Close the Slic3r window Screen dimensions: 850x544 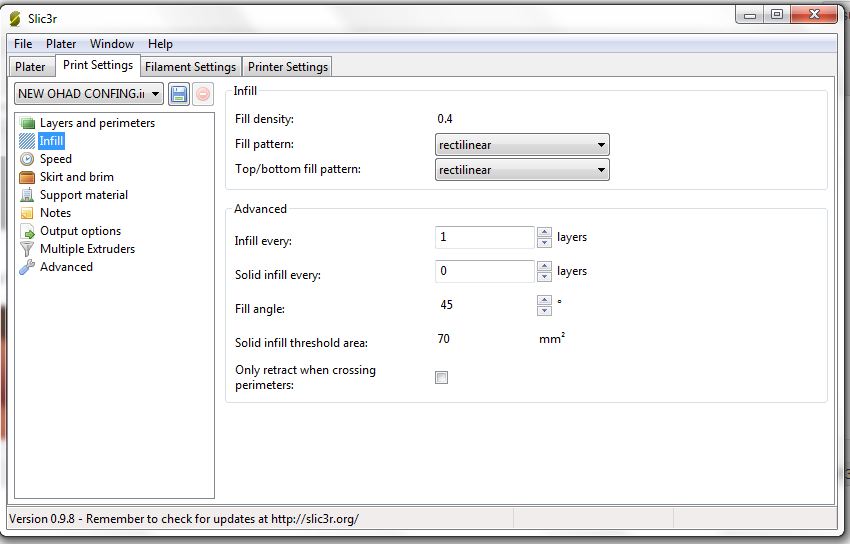(x=814, y=15)
